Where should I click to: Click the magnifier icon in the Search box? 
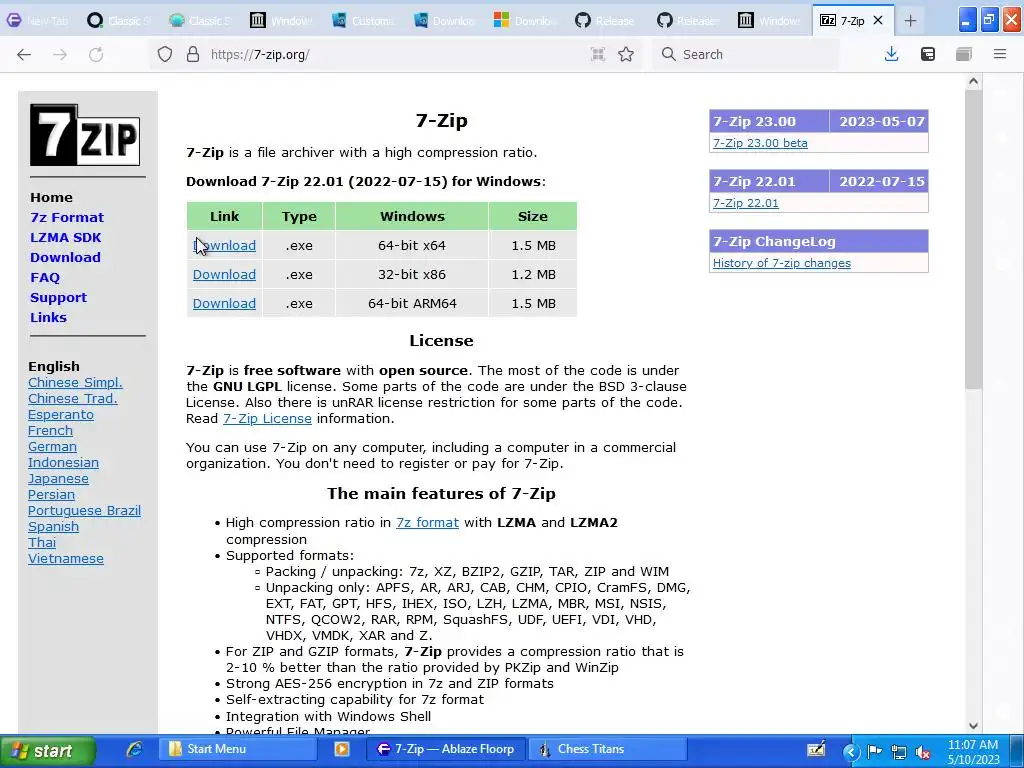coord(668,54)
